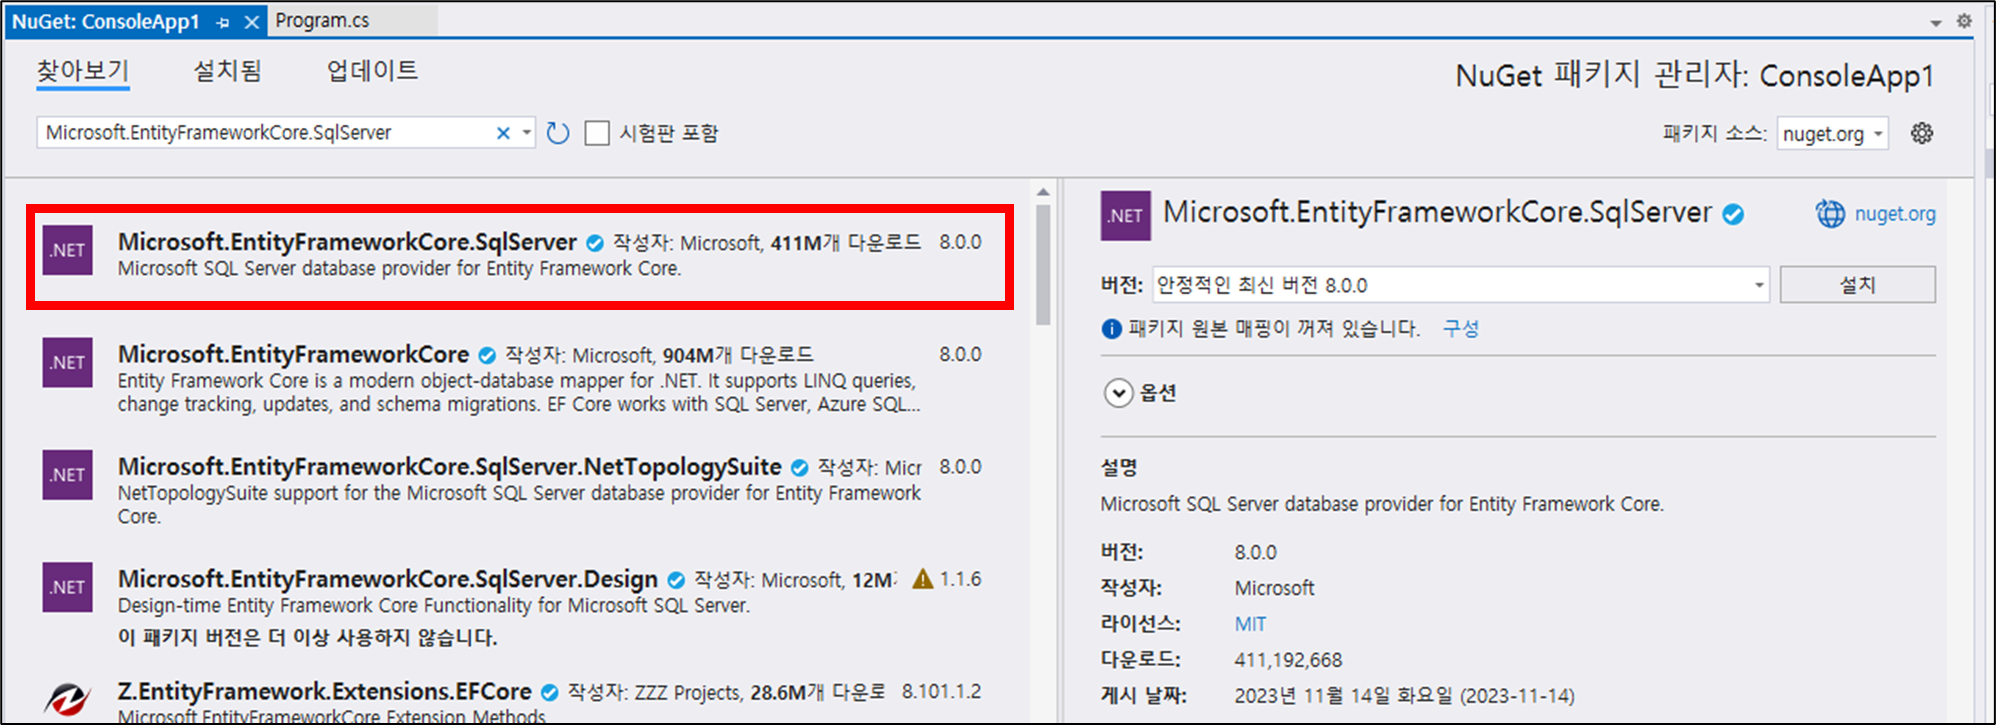Switch to the 찾아보기 tab
The width and height of the screenshot is (1996, 725).
click(x=83, y=71)
